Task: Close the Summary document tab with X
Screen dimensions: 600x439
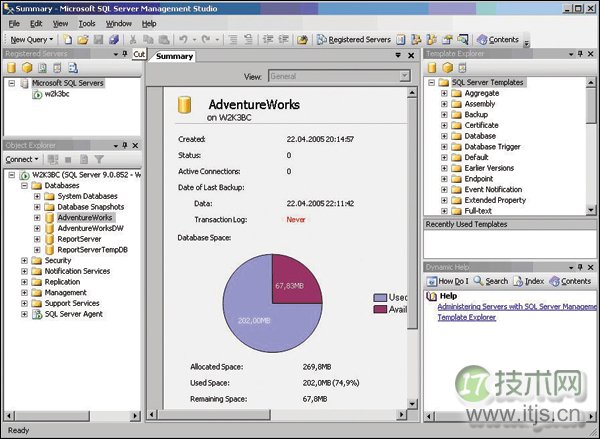Action: click(x=411, y=56)
